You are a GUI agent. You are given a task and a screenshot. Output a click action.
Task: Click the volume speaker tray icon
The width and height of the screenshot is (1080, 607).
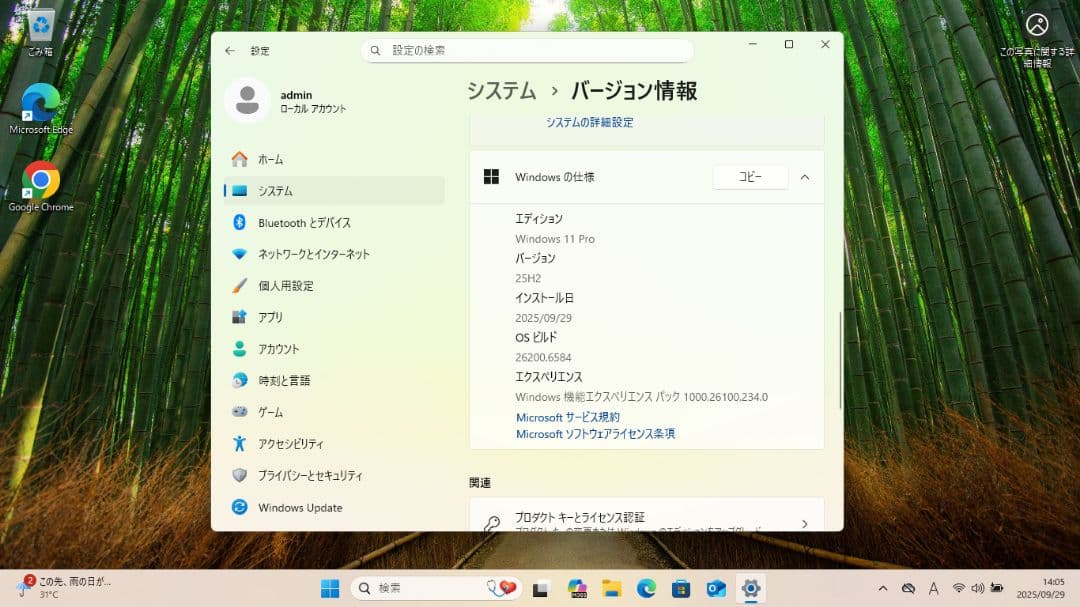(x=977, y=588)
